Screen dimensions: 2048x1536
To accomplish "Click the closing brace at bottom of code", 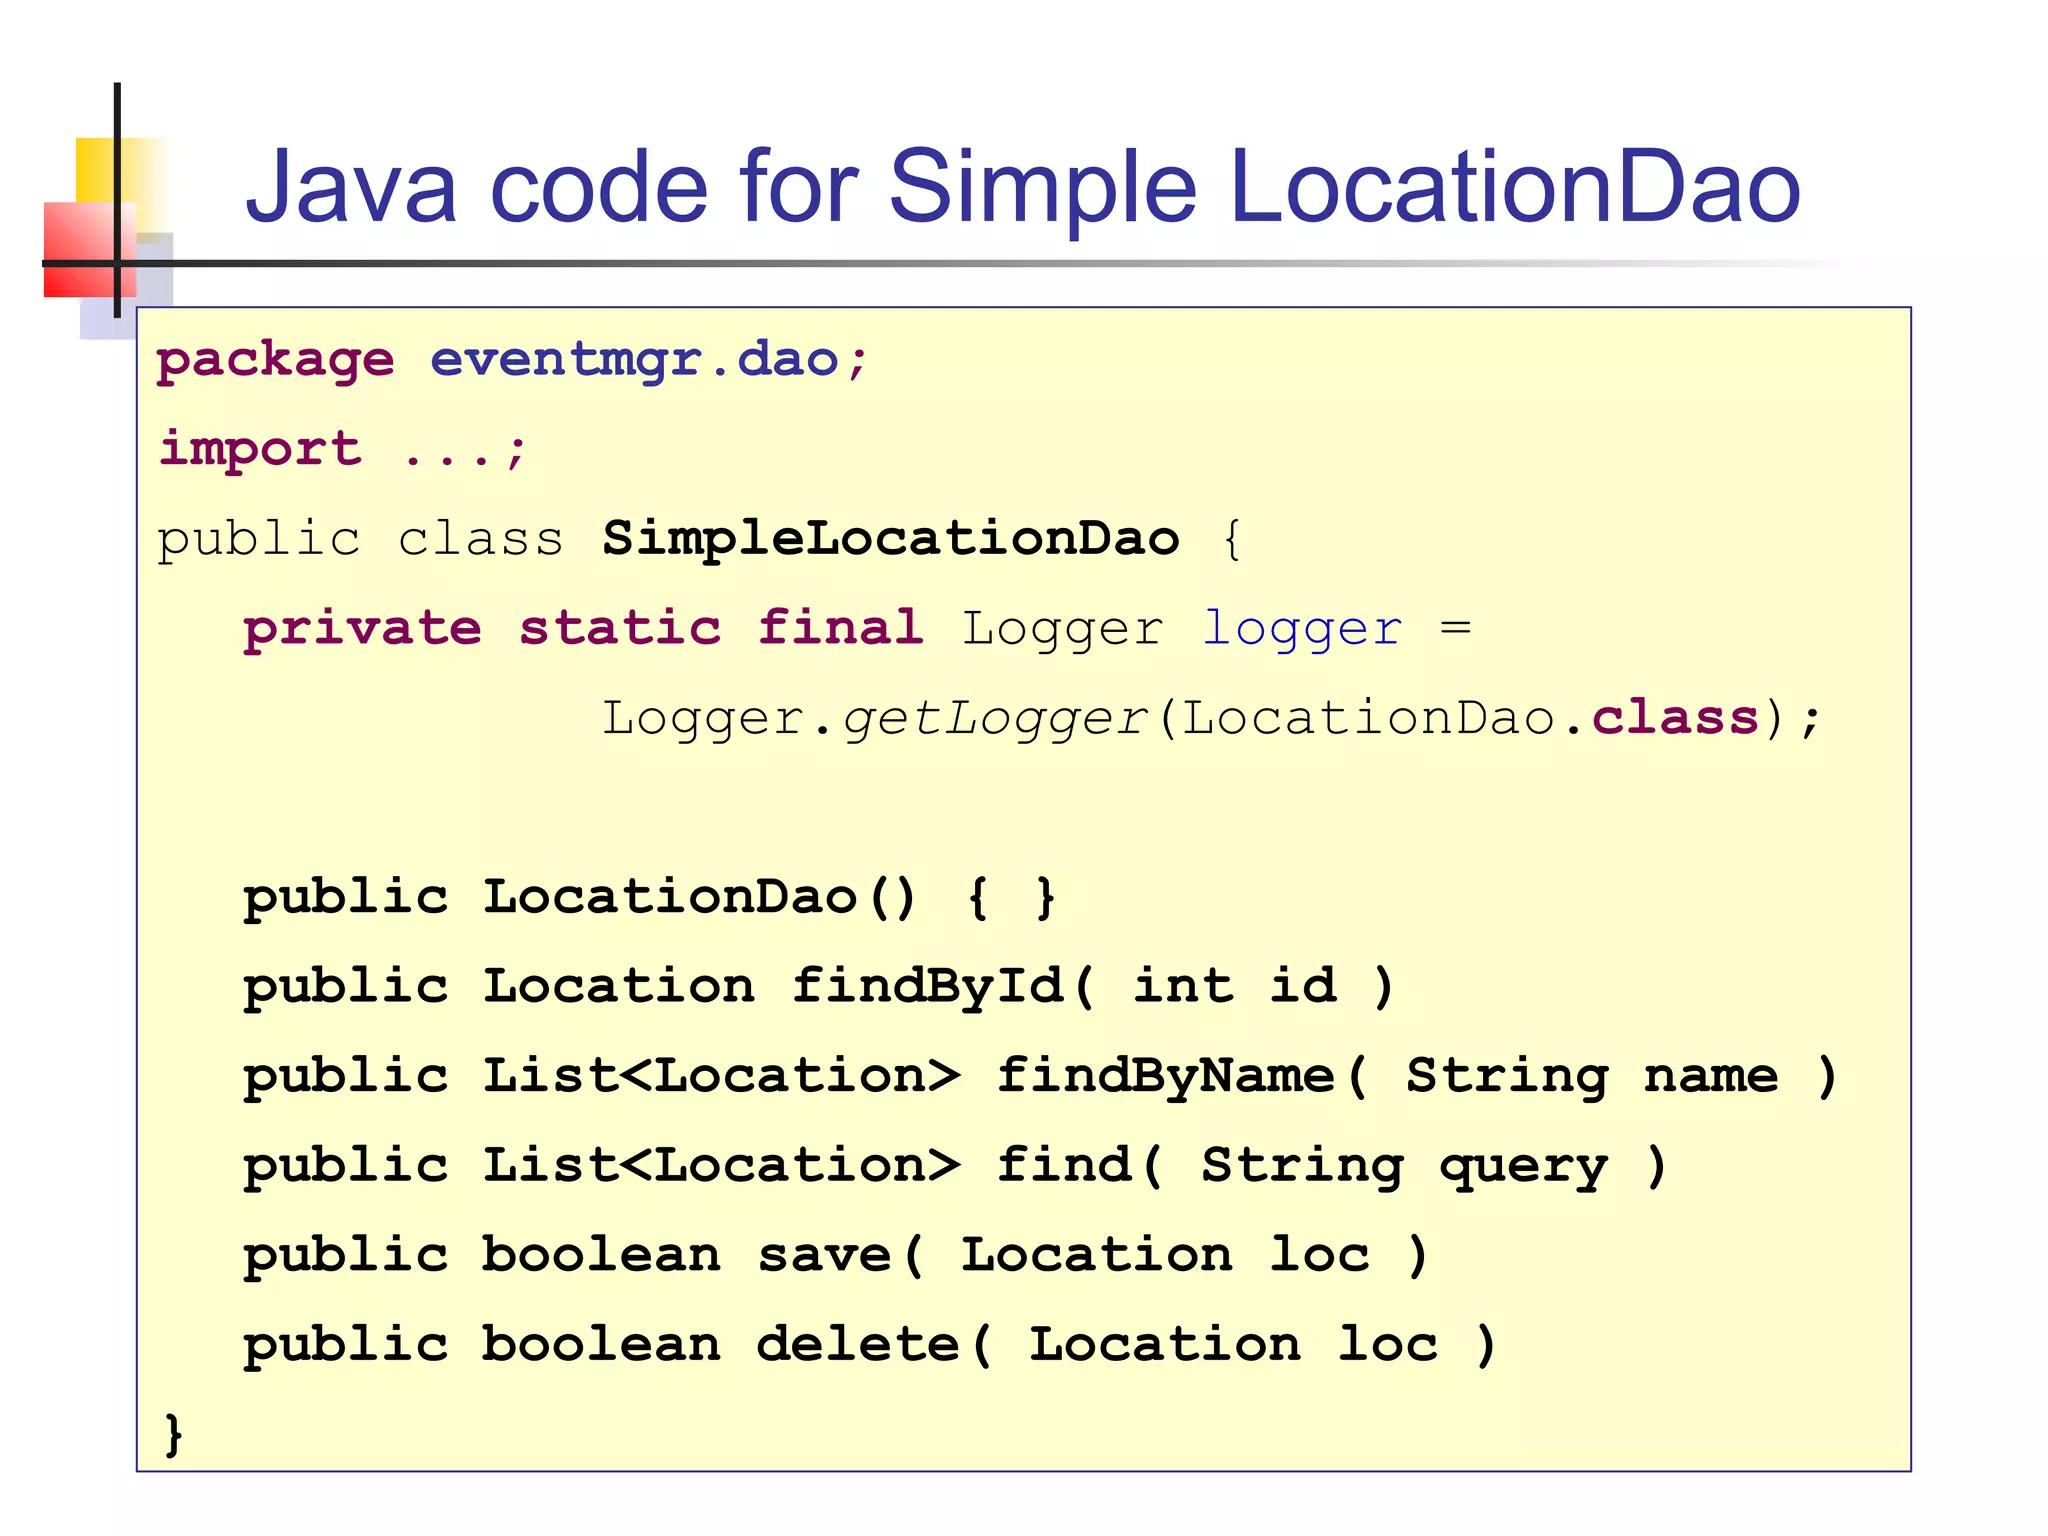I will point(173,1433).
